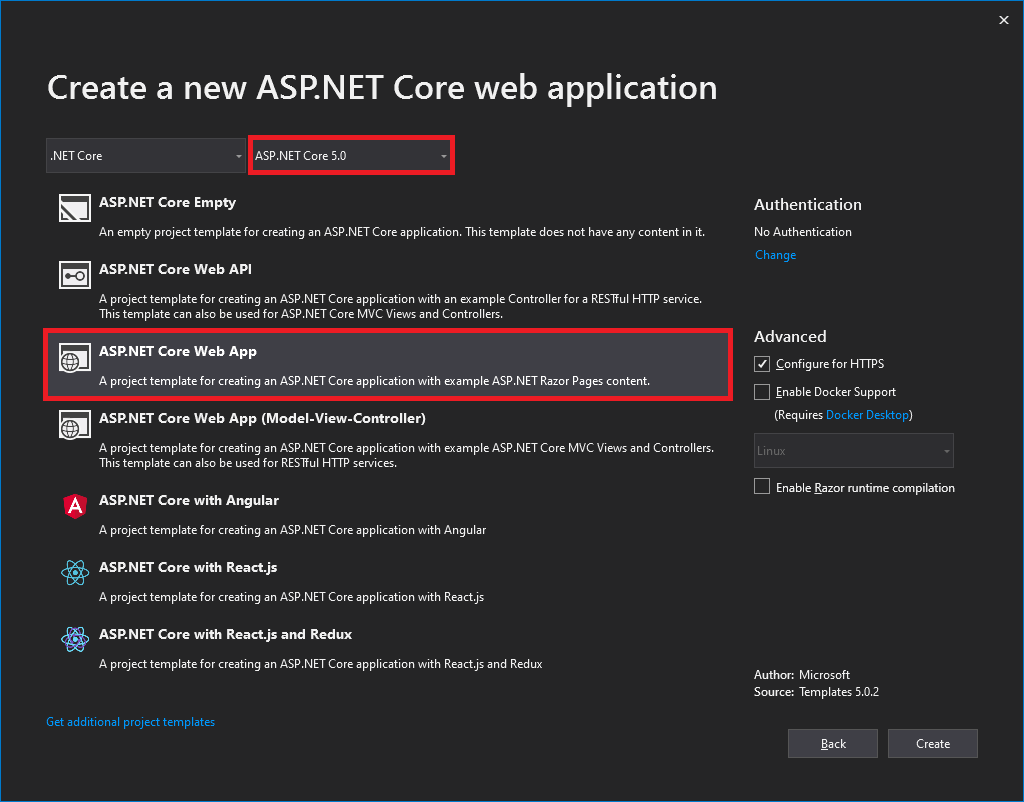Select the ASP.NET Core Web API title

175,269
